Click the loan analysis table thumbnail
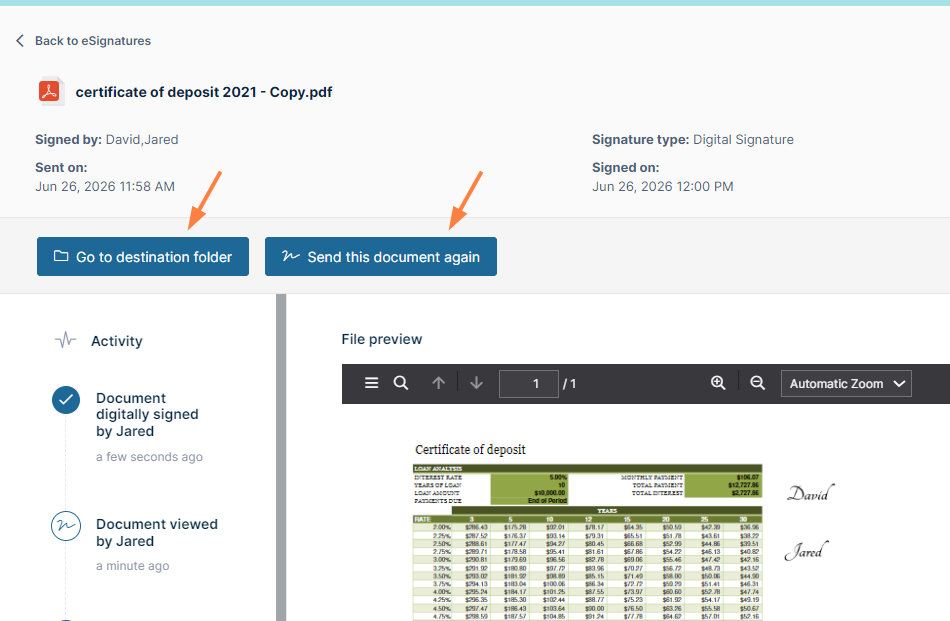950x621 pixels. coord(587,542)
